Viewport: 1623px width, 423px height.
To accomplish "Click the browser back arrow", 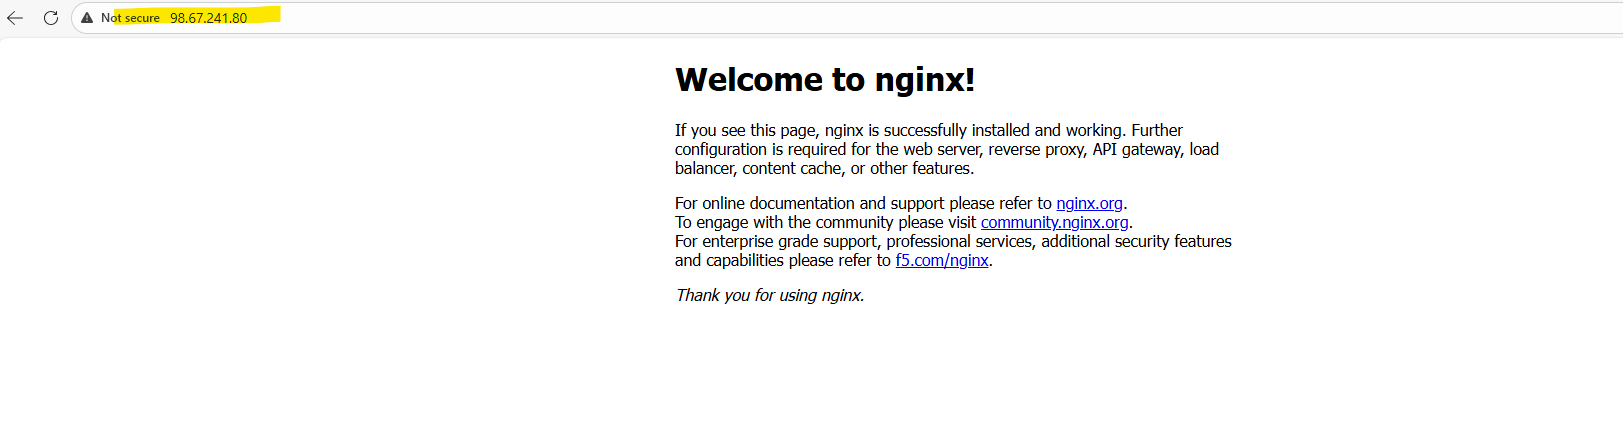I will (15, 18).
